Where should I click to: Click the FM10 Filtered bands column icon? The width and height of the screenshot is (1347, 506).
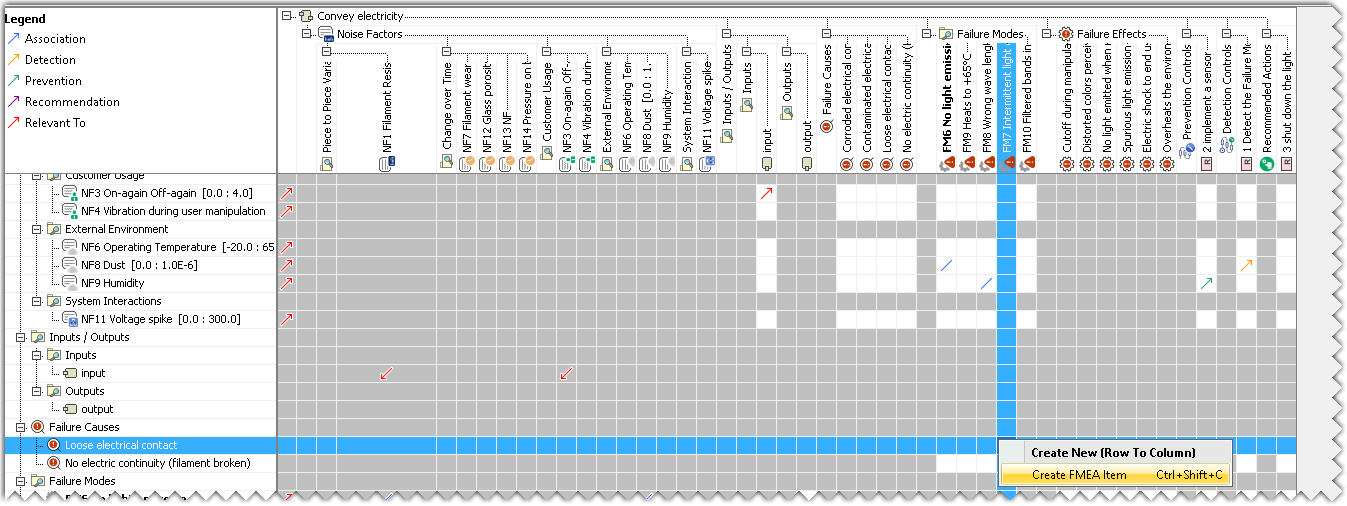click(1026, 163)
